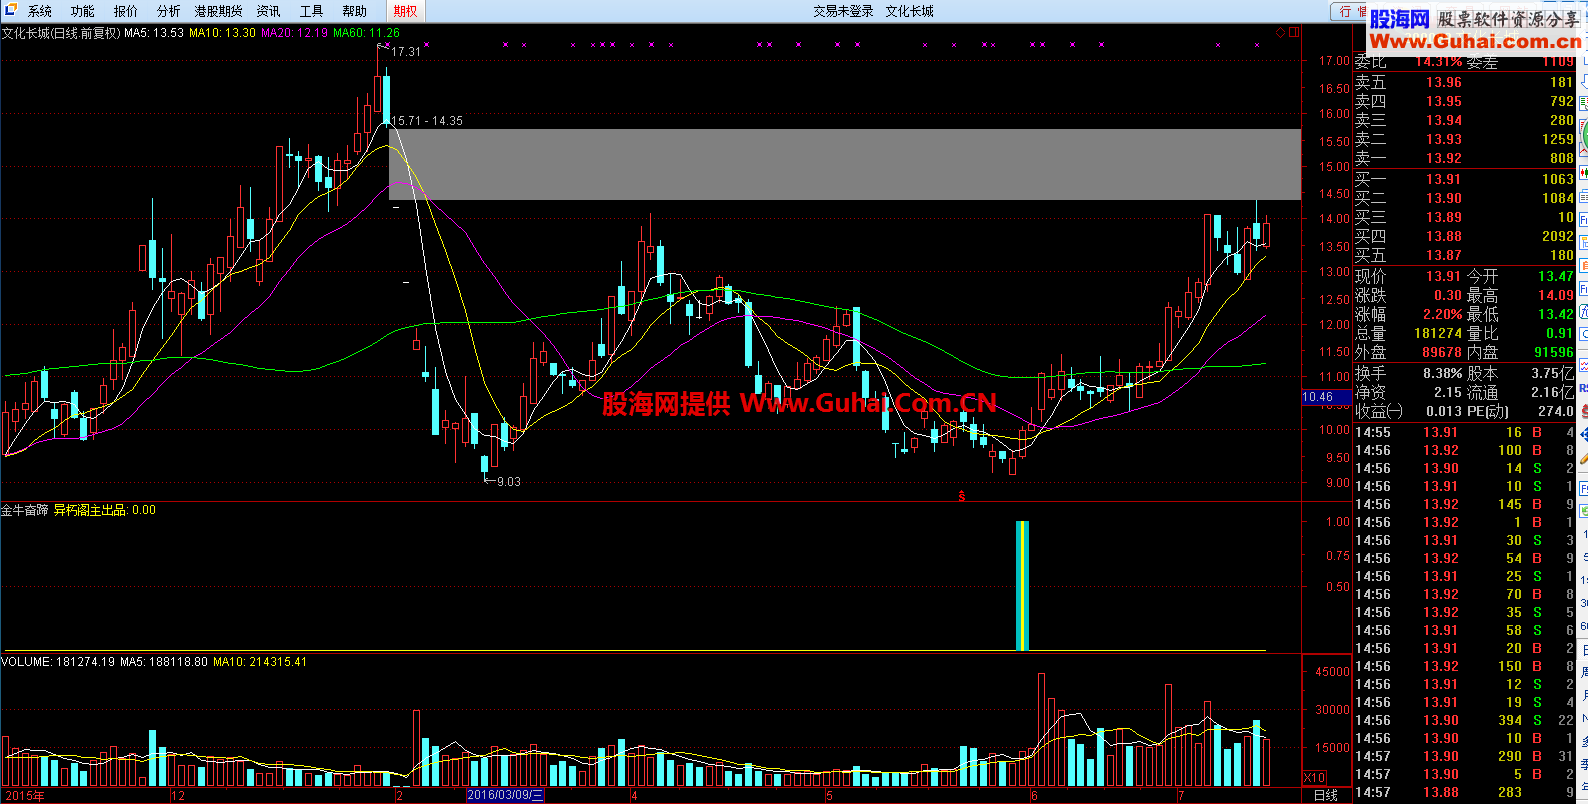The image size is (1588, 804).
Task: Click the 卖五 ask price 13.96
Action: point(1444,83)
